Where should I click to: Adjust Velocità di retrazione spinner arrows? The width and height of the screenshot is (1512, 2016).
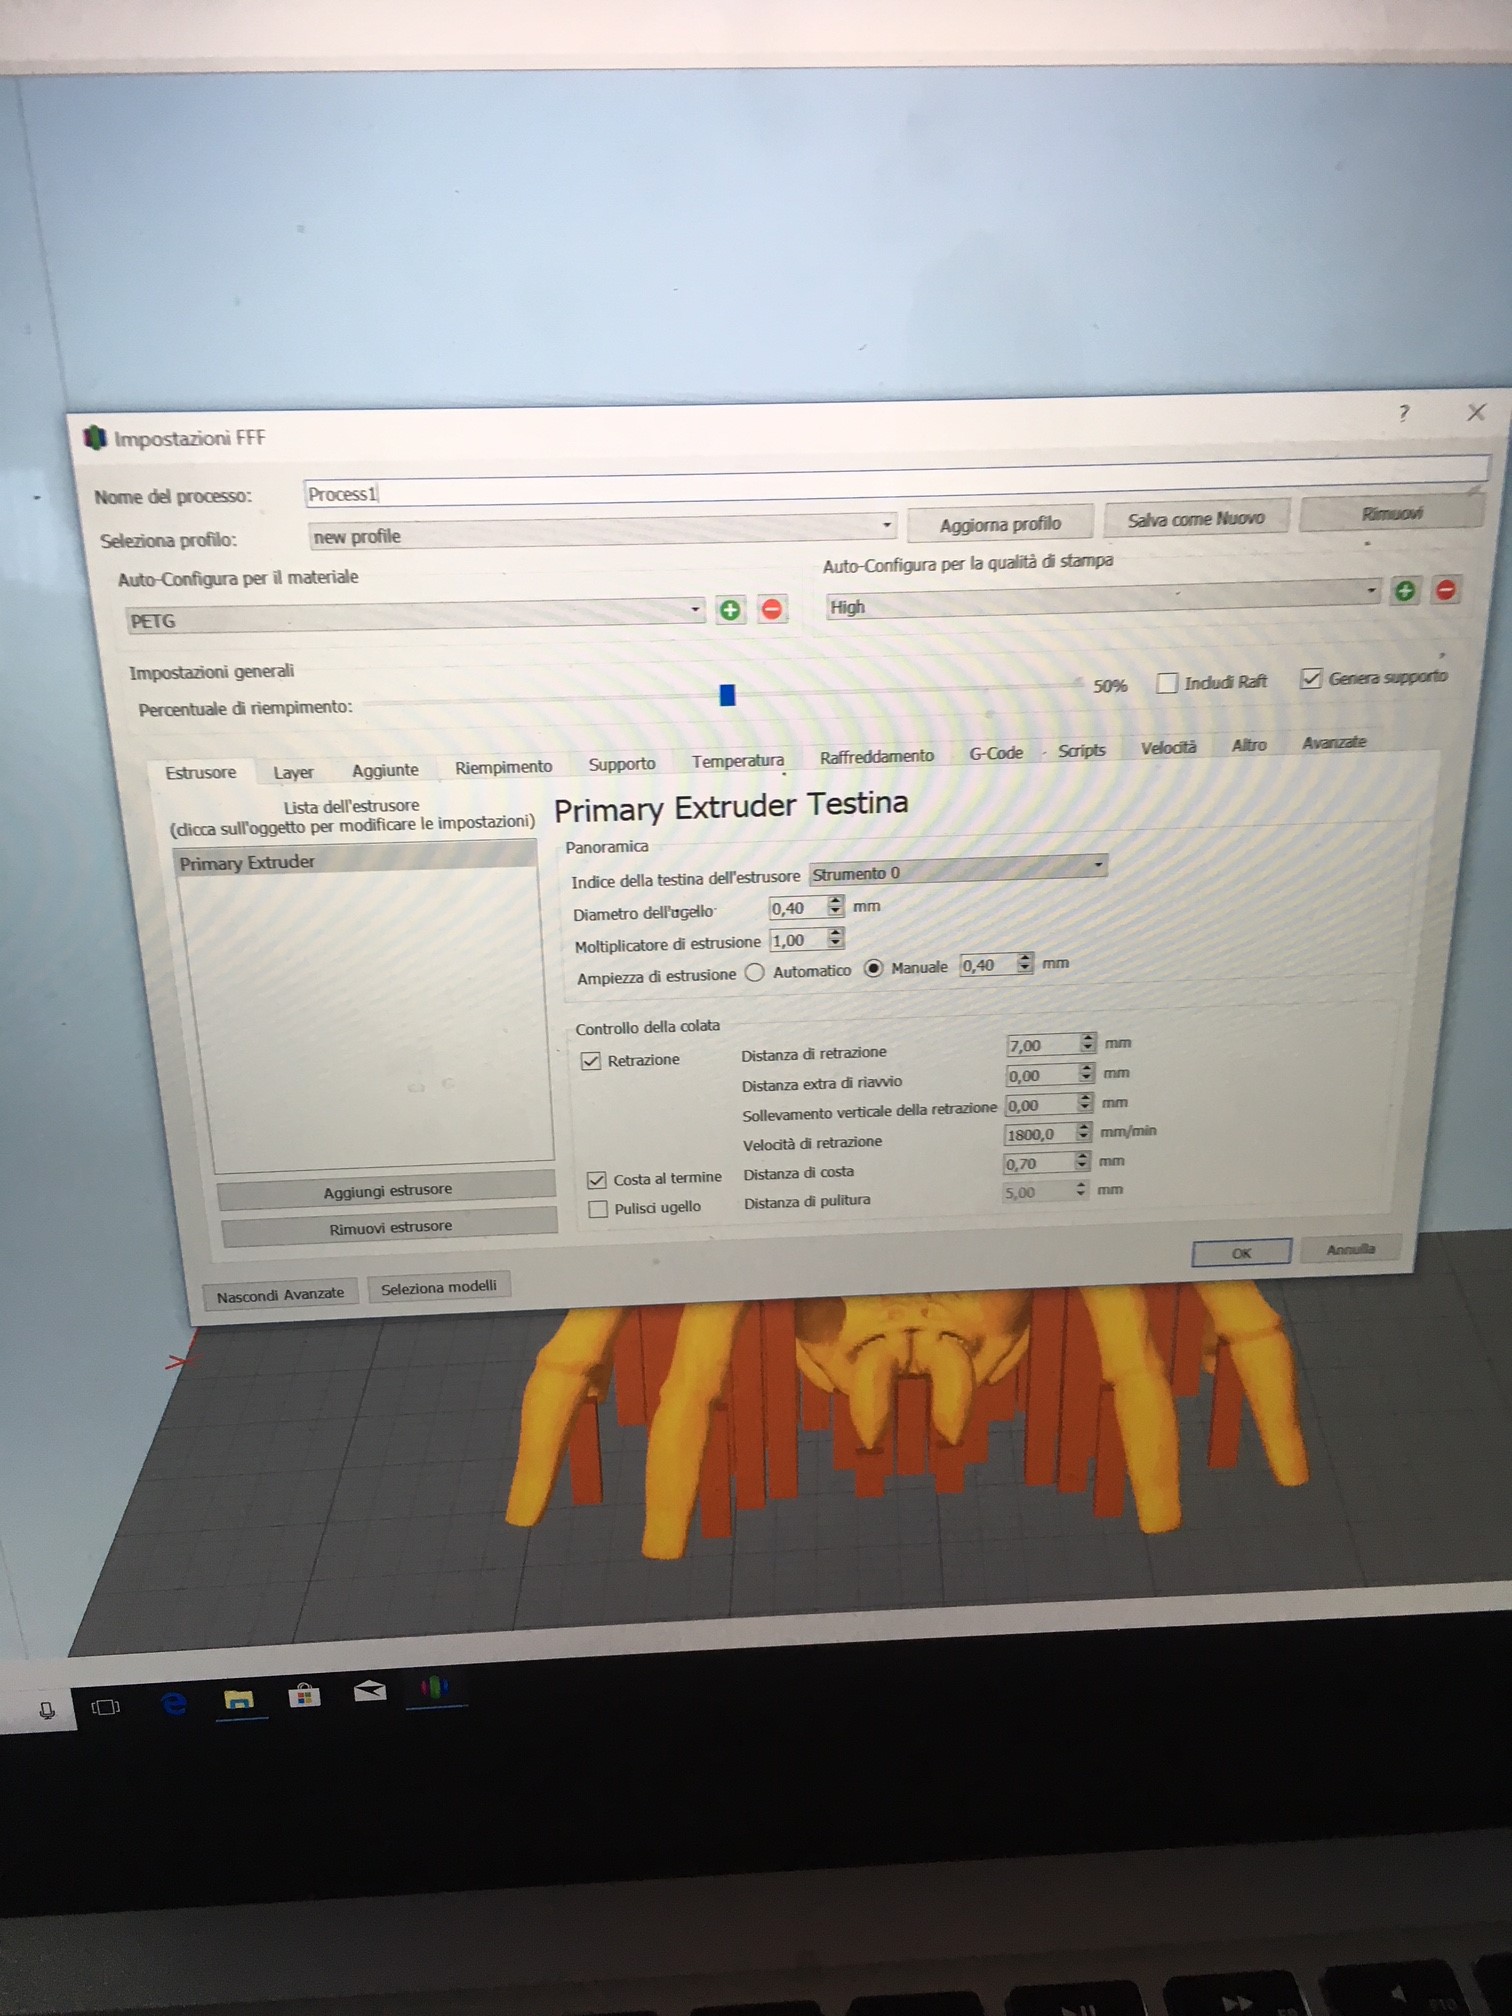click(x=1083, y=1132)
